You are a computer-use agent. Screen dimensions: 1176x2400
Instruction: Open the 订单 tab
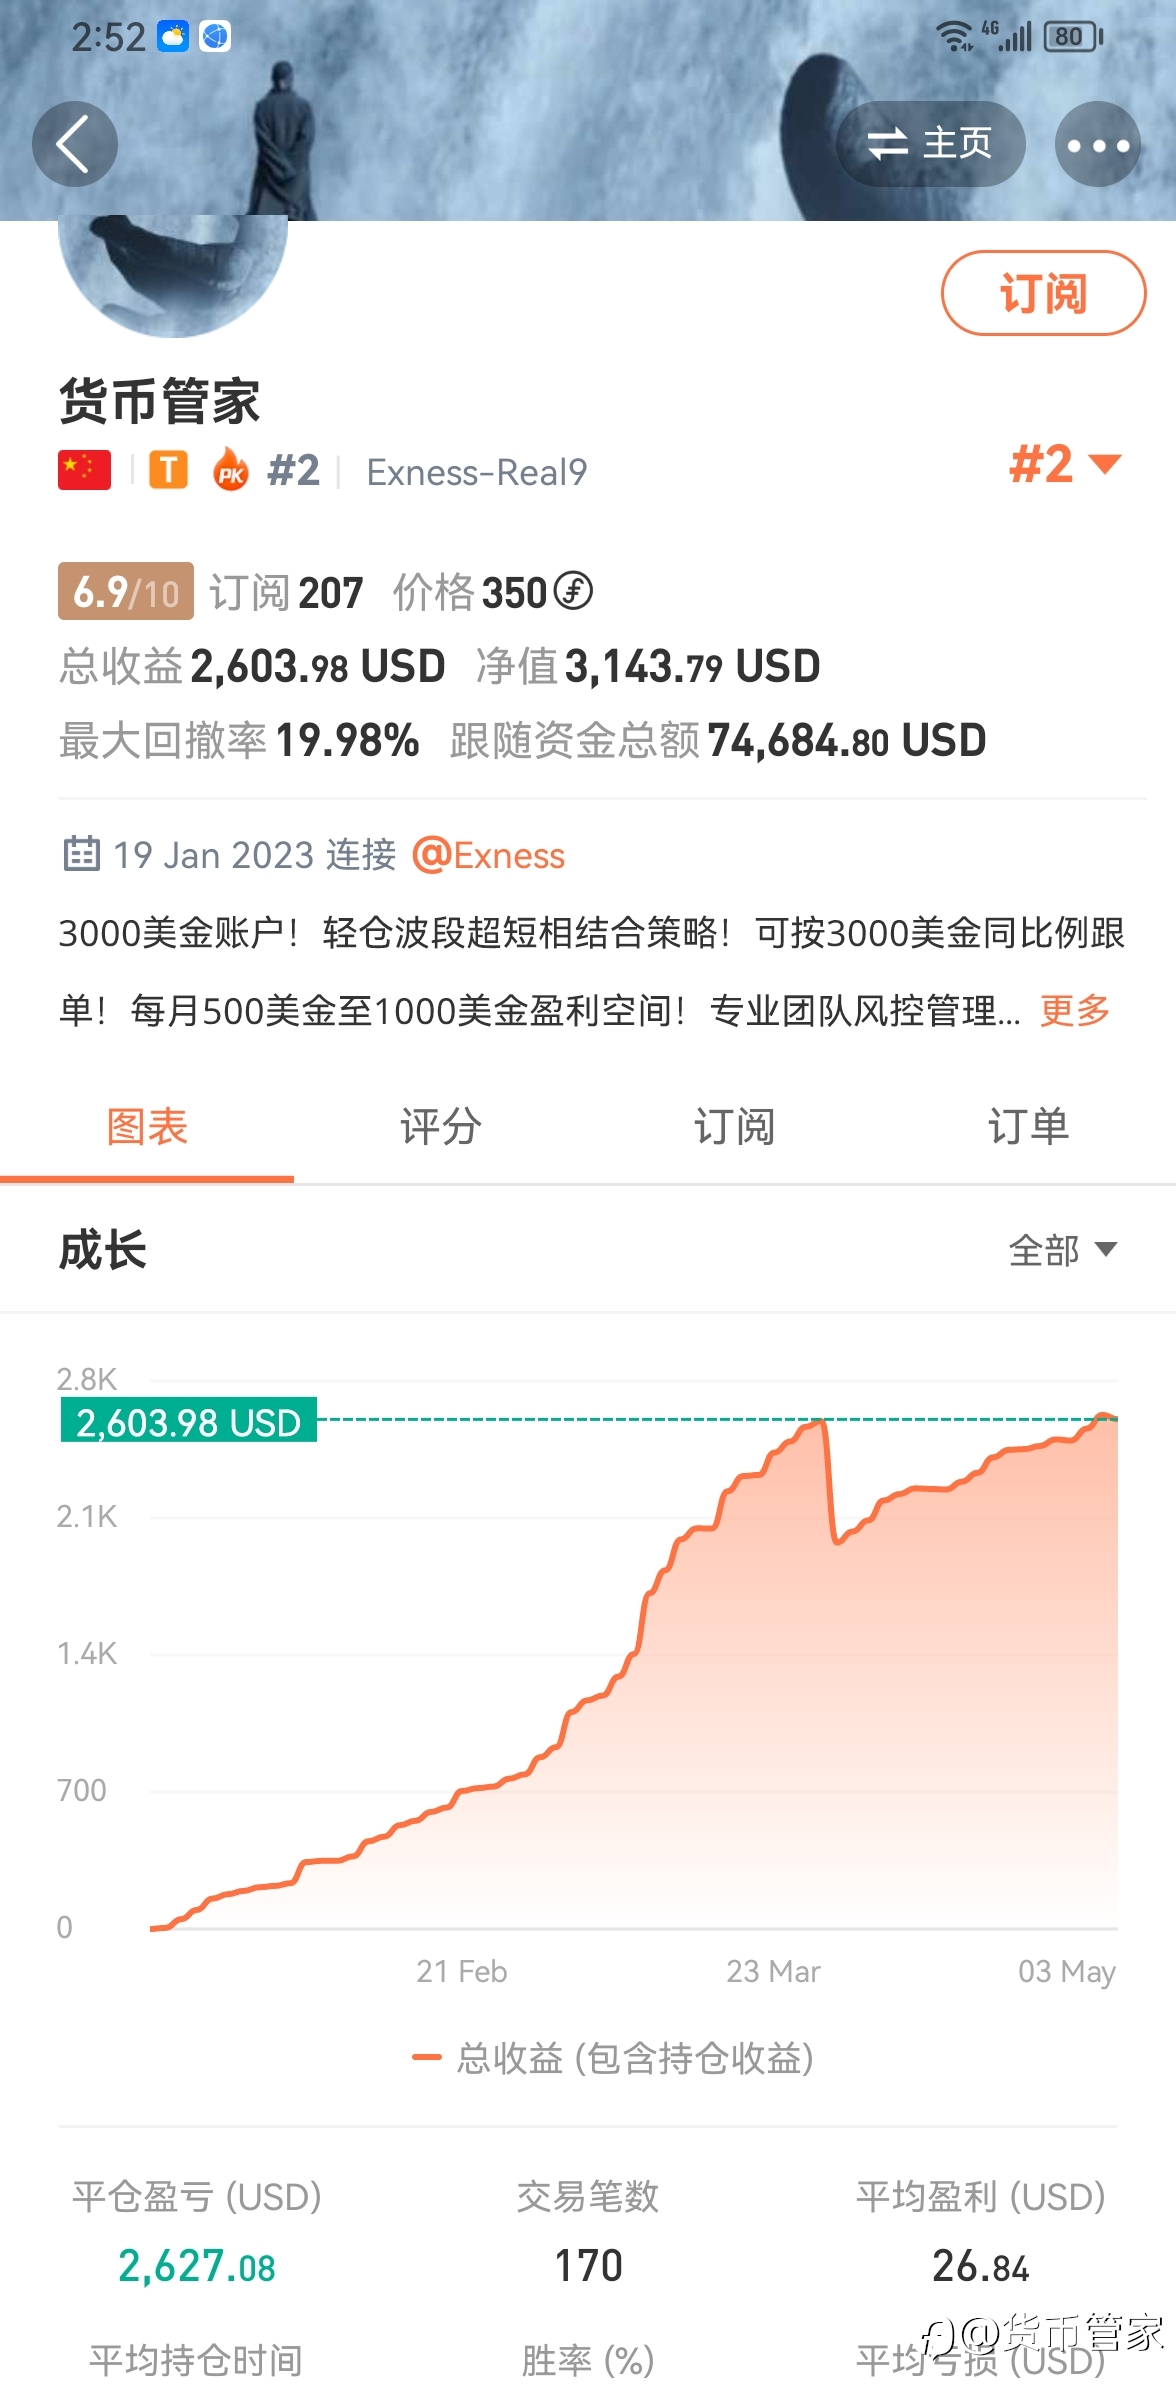click(x=1029, y=1127)
